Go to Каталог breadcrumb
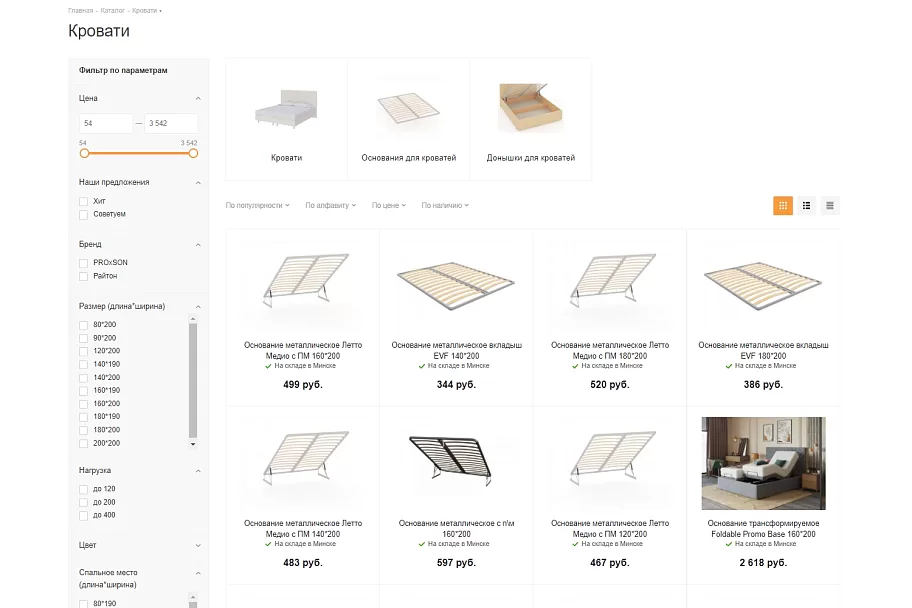The width and height of the screenshot is (912, 608). pyautogui.click(x=112, y=10)
